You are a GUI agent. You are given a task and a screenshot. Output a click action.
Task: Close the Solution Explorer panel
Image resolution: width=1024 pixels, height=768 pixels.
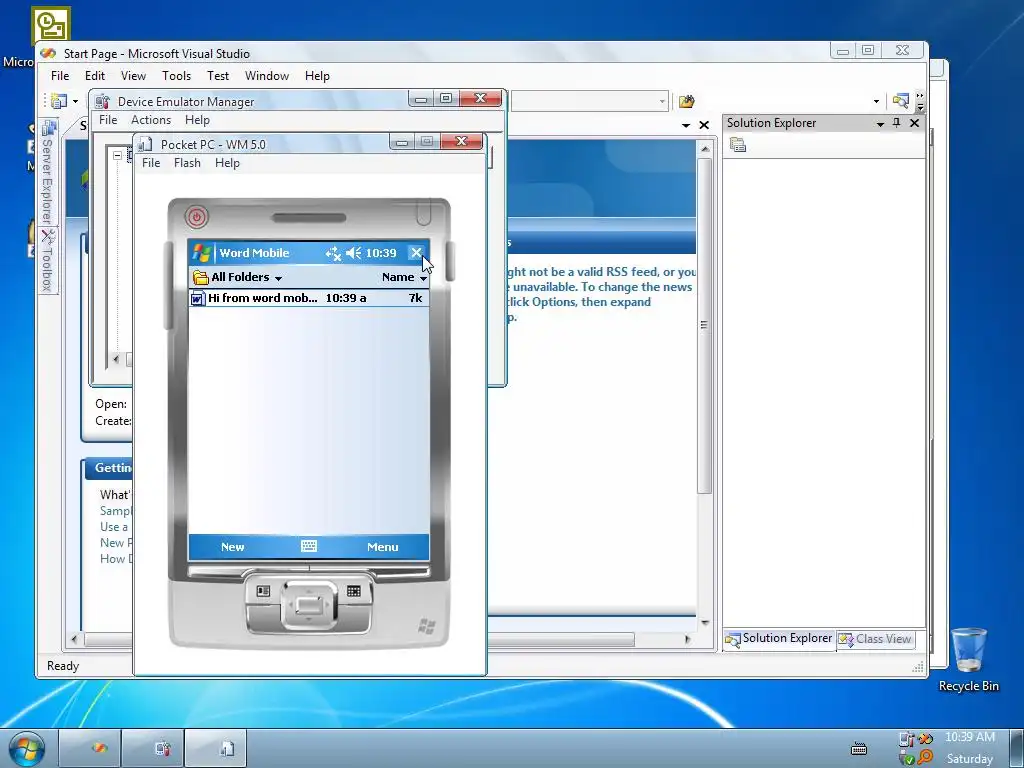tap(914, 123)
